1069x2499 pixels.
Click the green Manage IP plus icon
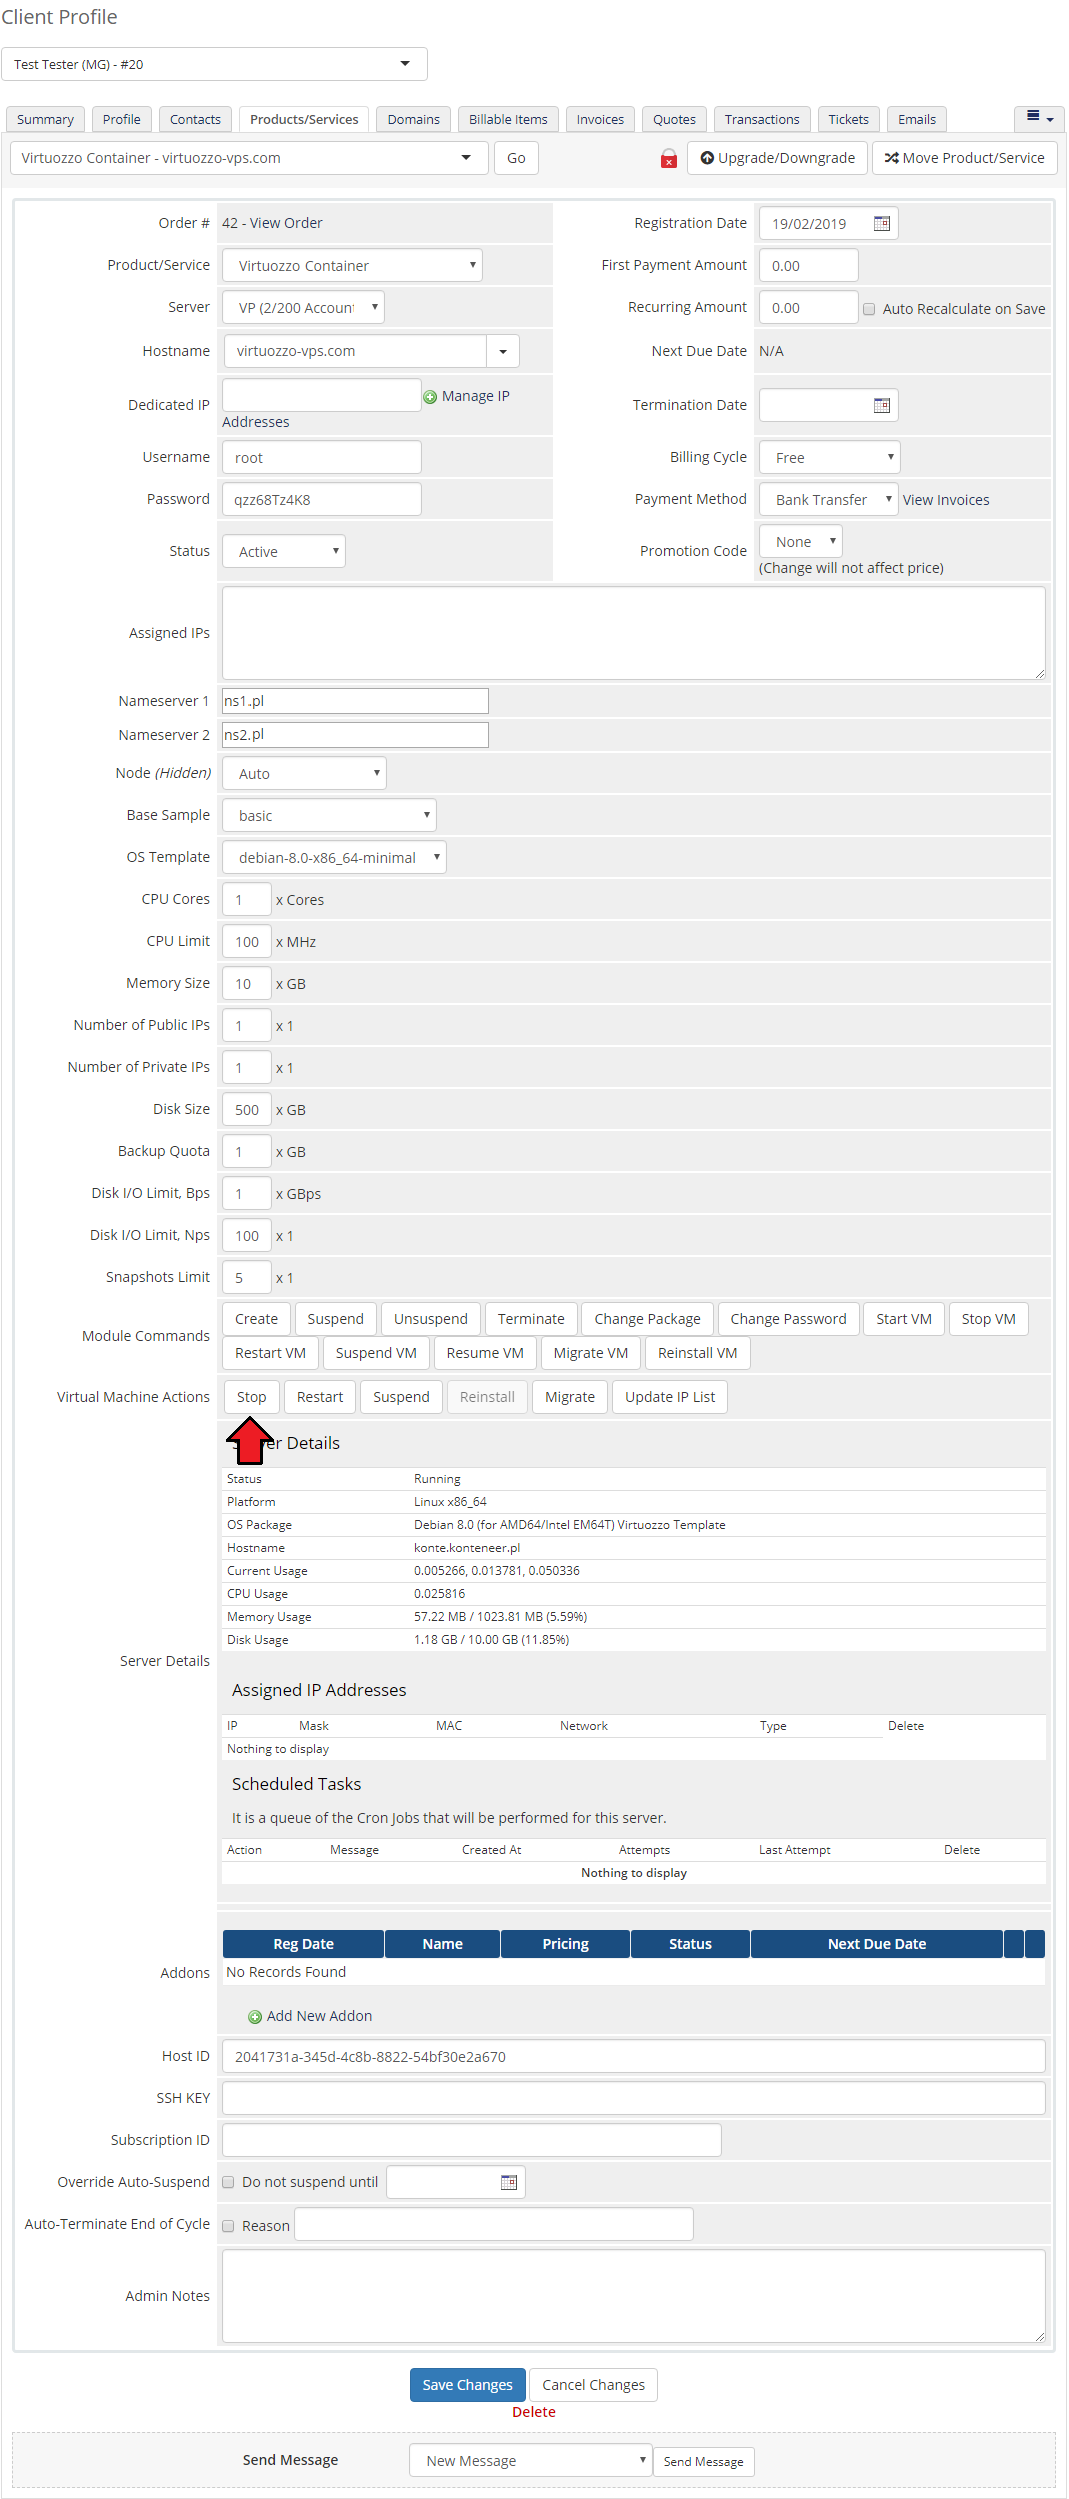tap(430, 397)
